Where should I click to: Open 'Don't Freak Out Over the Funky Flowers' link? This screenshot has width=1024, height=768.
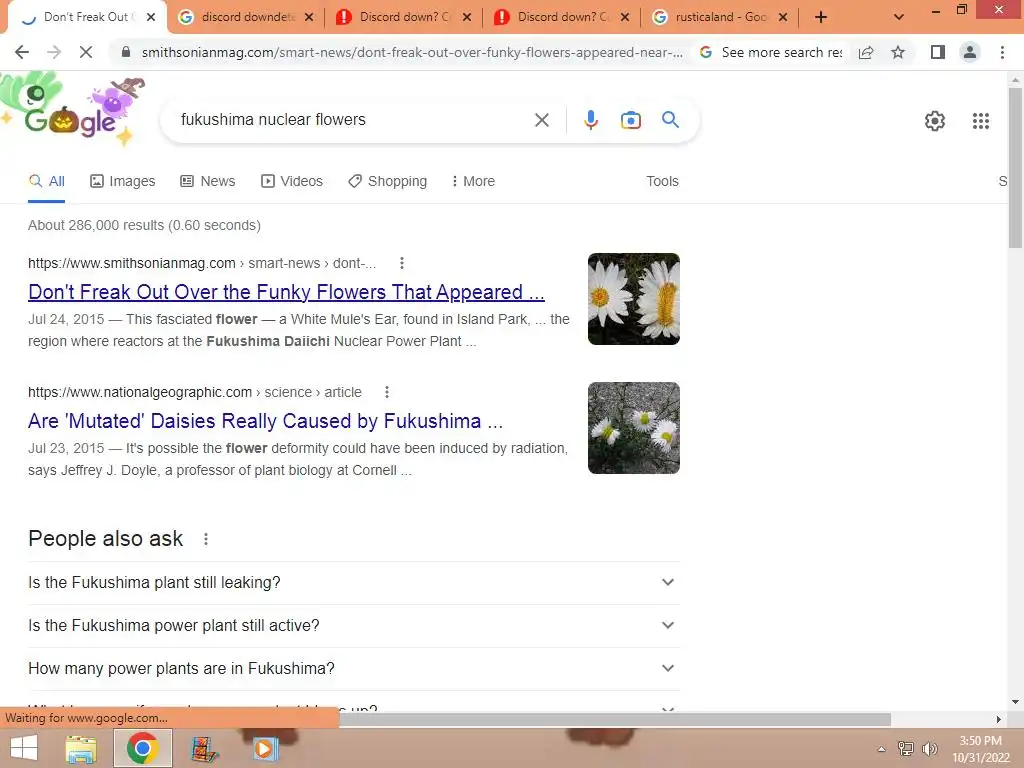286,292
